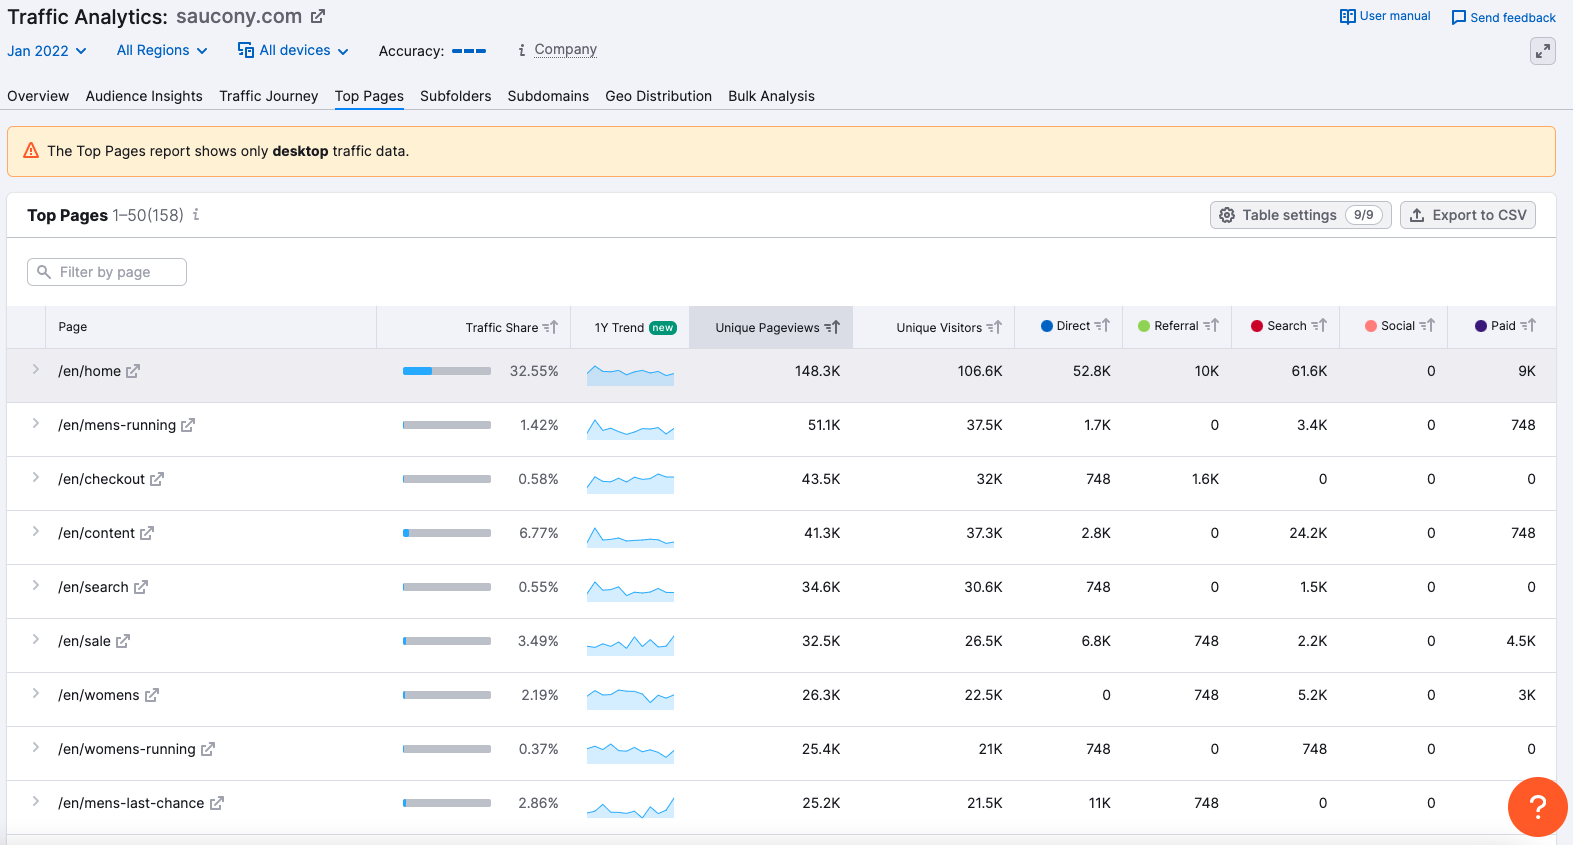Sort by Referral traffic column icon
This screenshot has width=1573, height=845.
[x=1211, y=325]
